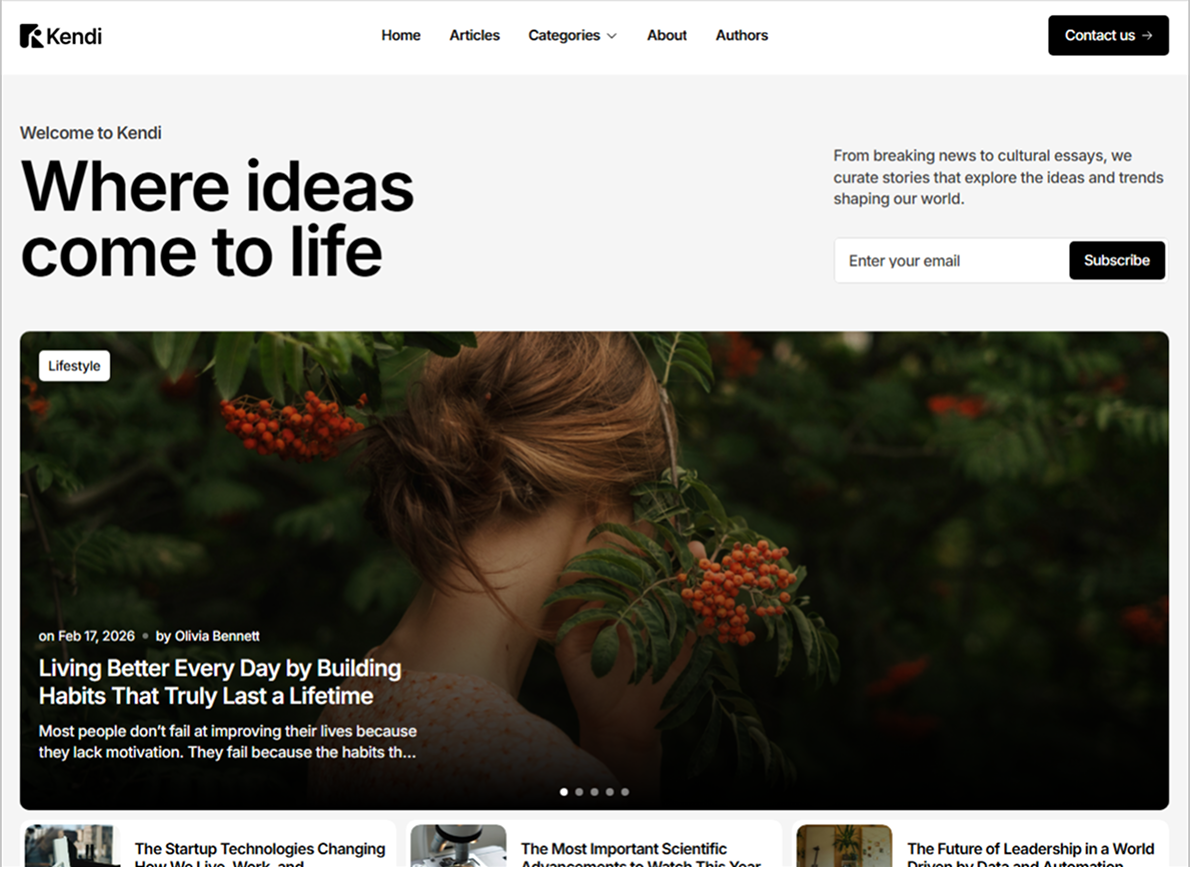
Task: Click the Contact us button
Action: (x=1108, y=35)
